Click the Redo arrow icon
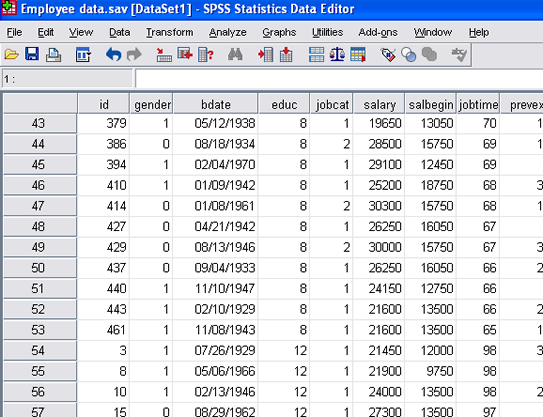Screen dimensions: 543x417 (134, 55)
